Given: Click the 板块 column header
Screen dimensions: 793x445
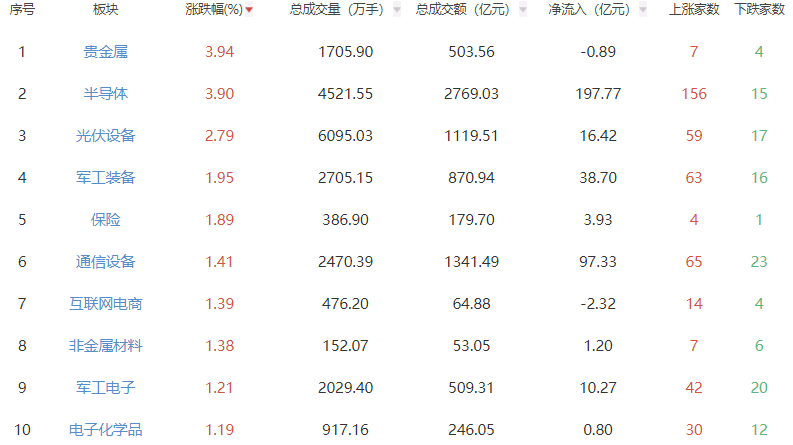Looking at the screenshot, I should pyautogui.click(x=105, y=10).
